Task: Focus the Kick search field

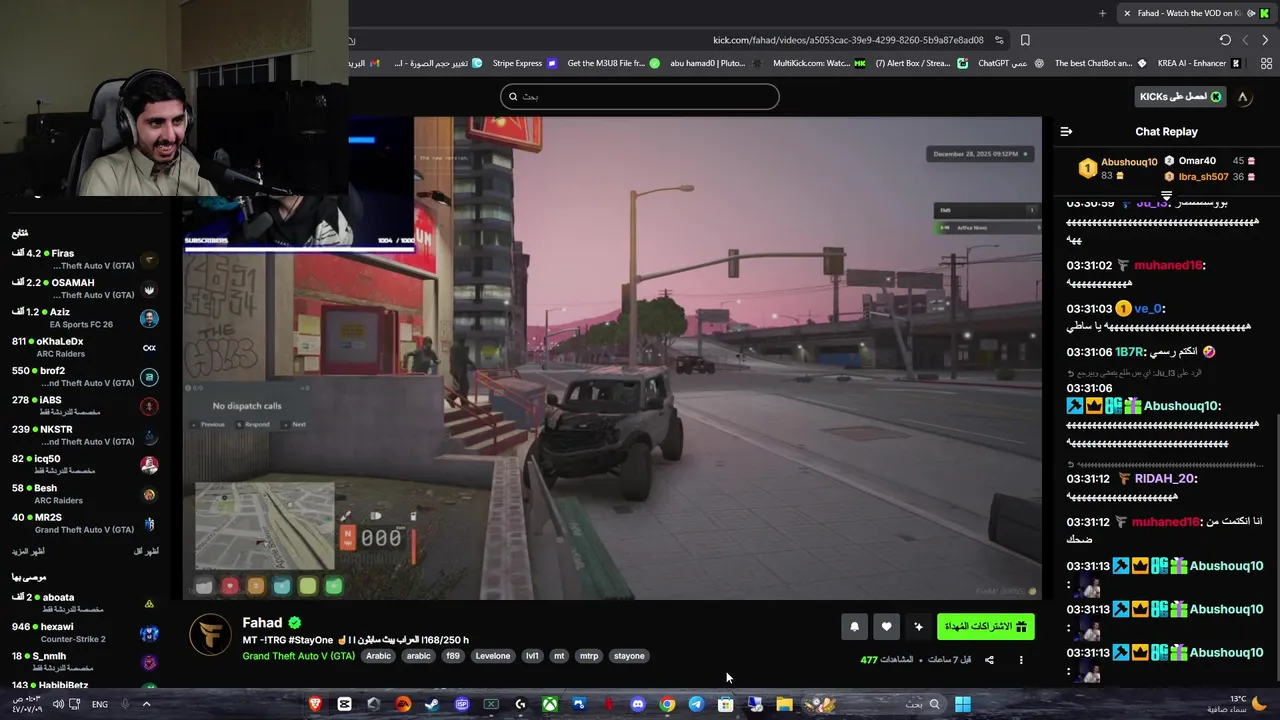Action: click(640, 97)
